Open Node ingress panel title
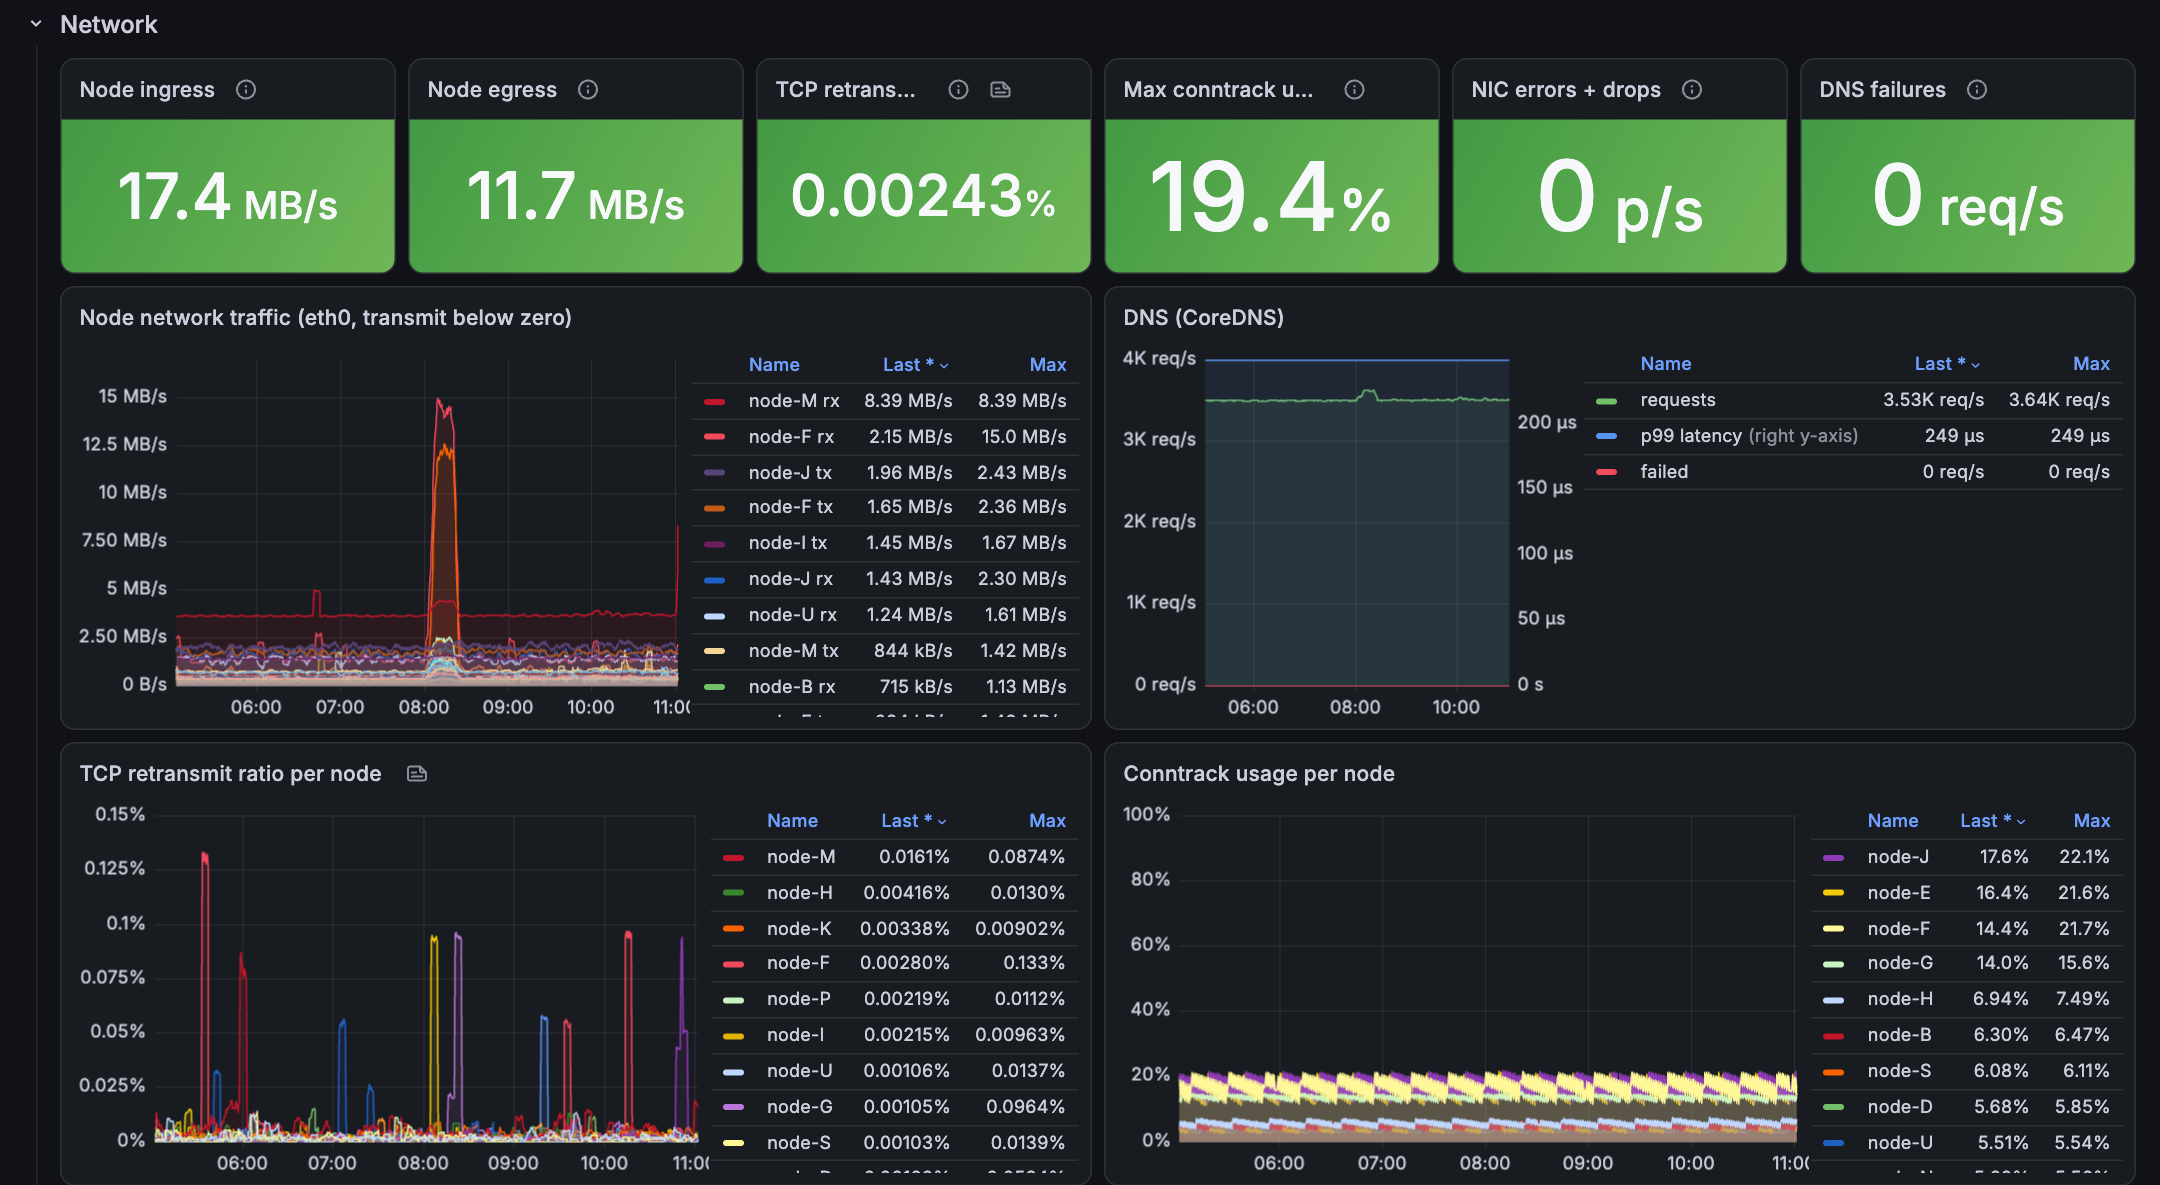This screenshot has width=2160, height=1185. (147, 90)
